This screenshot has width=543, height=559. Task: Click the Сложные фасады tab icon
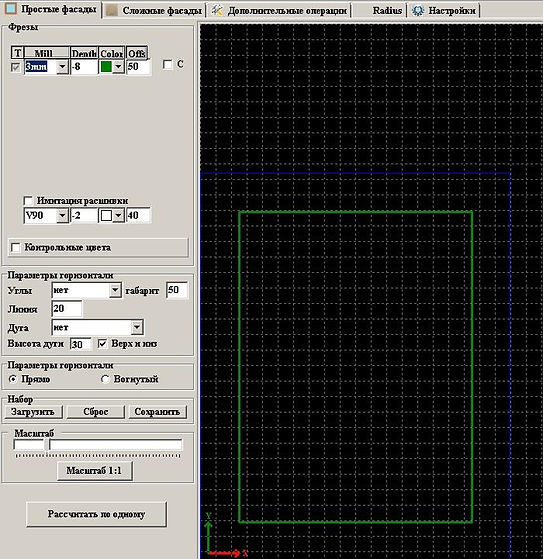pyautogui.click(x=112, y=10)
